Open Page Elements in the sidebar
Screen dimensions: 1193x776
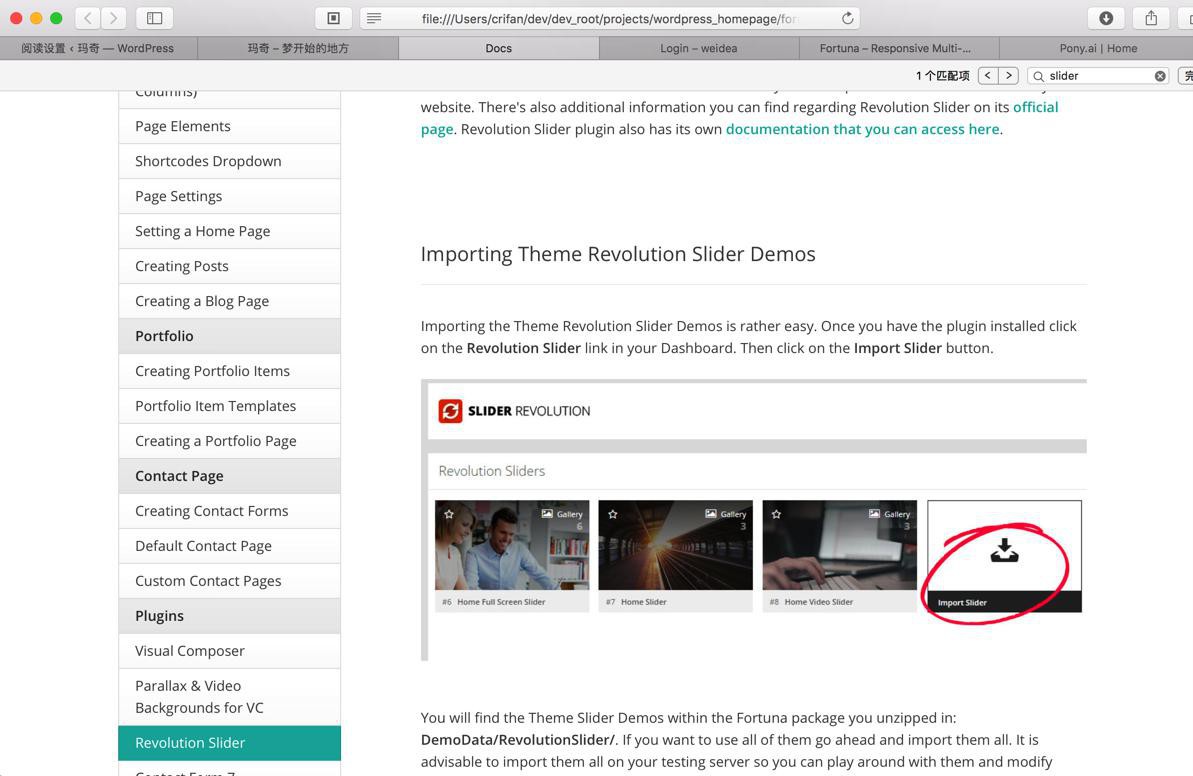230,126
